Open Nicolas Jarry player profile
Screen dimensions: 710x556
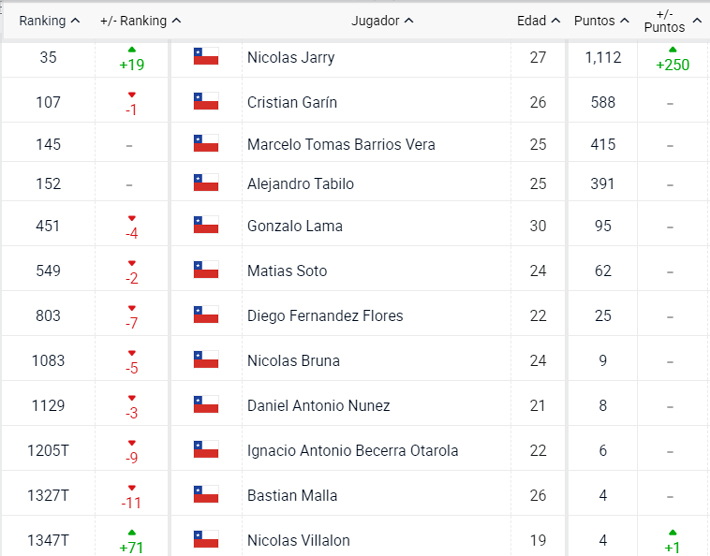pos(291,58)
